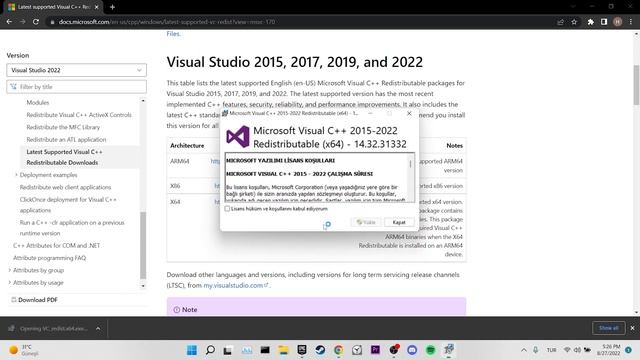Image resolution: width=640 pixels, height=360 pixels.
Task: Use the license text scrollbar
Action: pos(410,163)
